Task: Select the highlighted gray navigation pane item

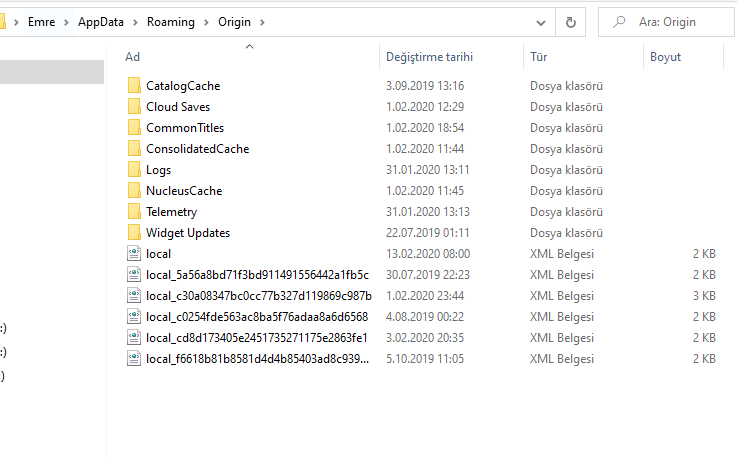Action: [x=52, y=72]
